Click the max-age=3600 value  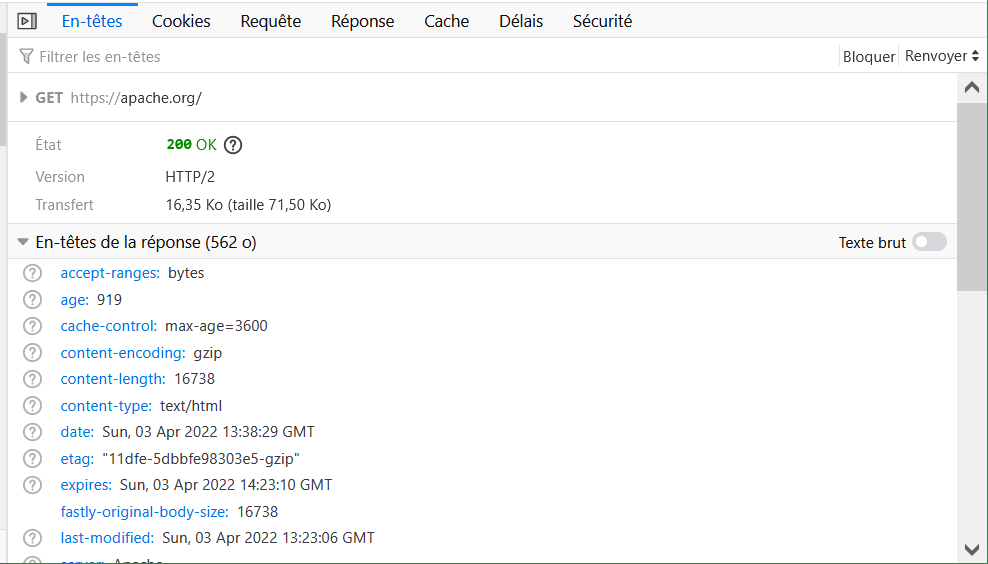[216, 326]
